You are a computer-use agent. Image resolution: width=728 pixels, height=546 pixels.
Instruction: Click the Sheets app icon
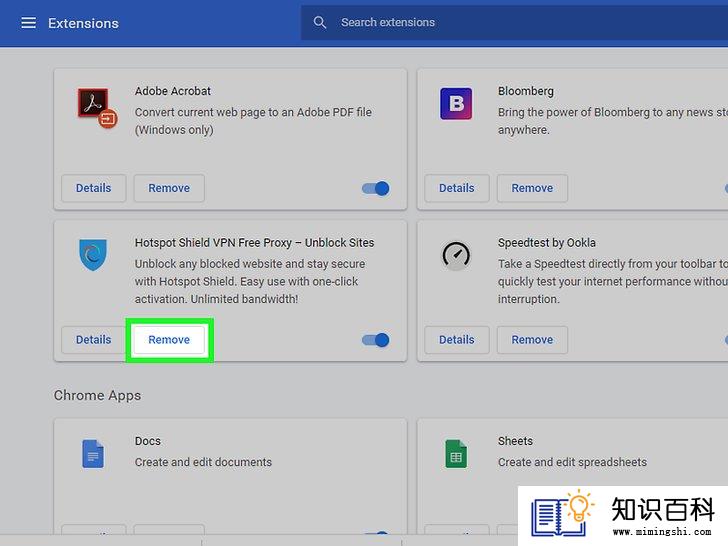click(x=456, y=453)
